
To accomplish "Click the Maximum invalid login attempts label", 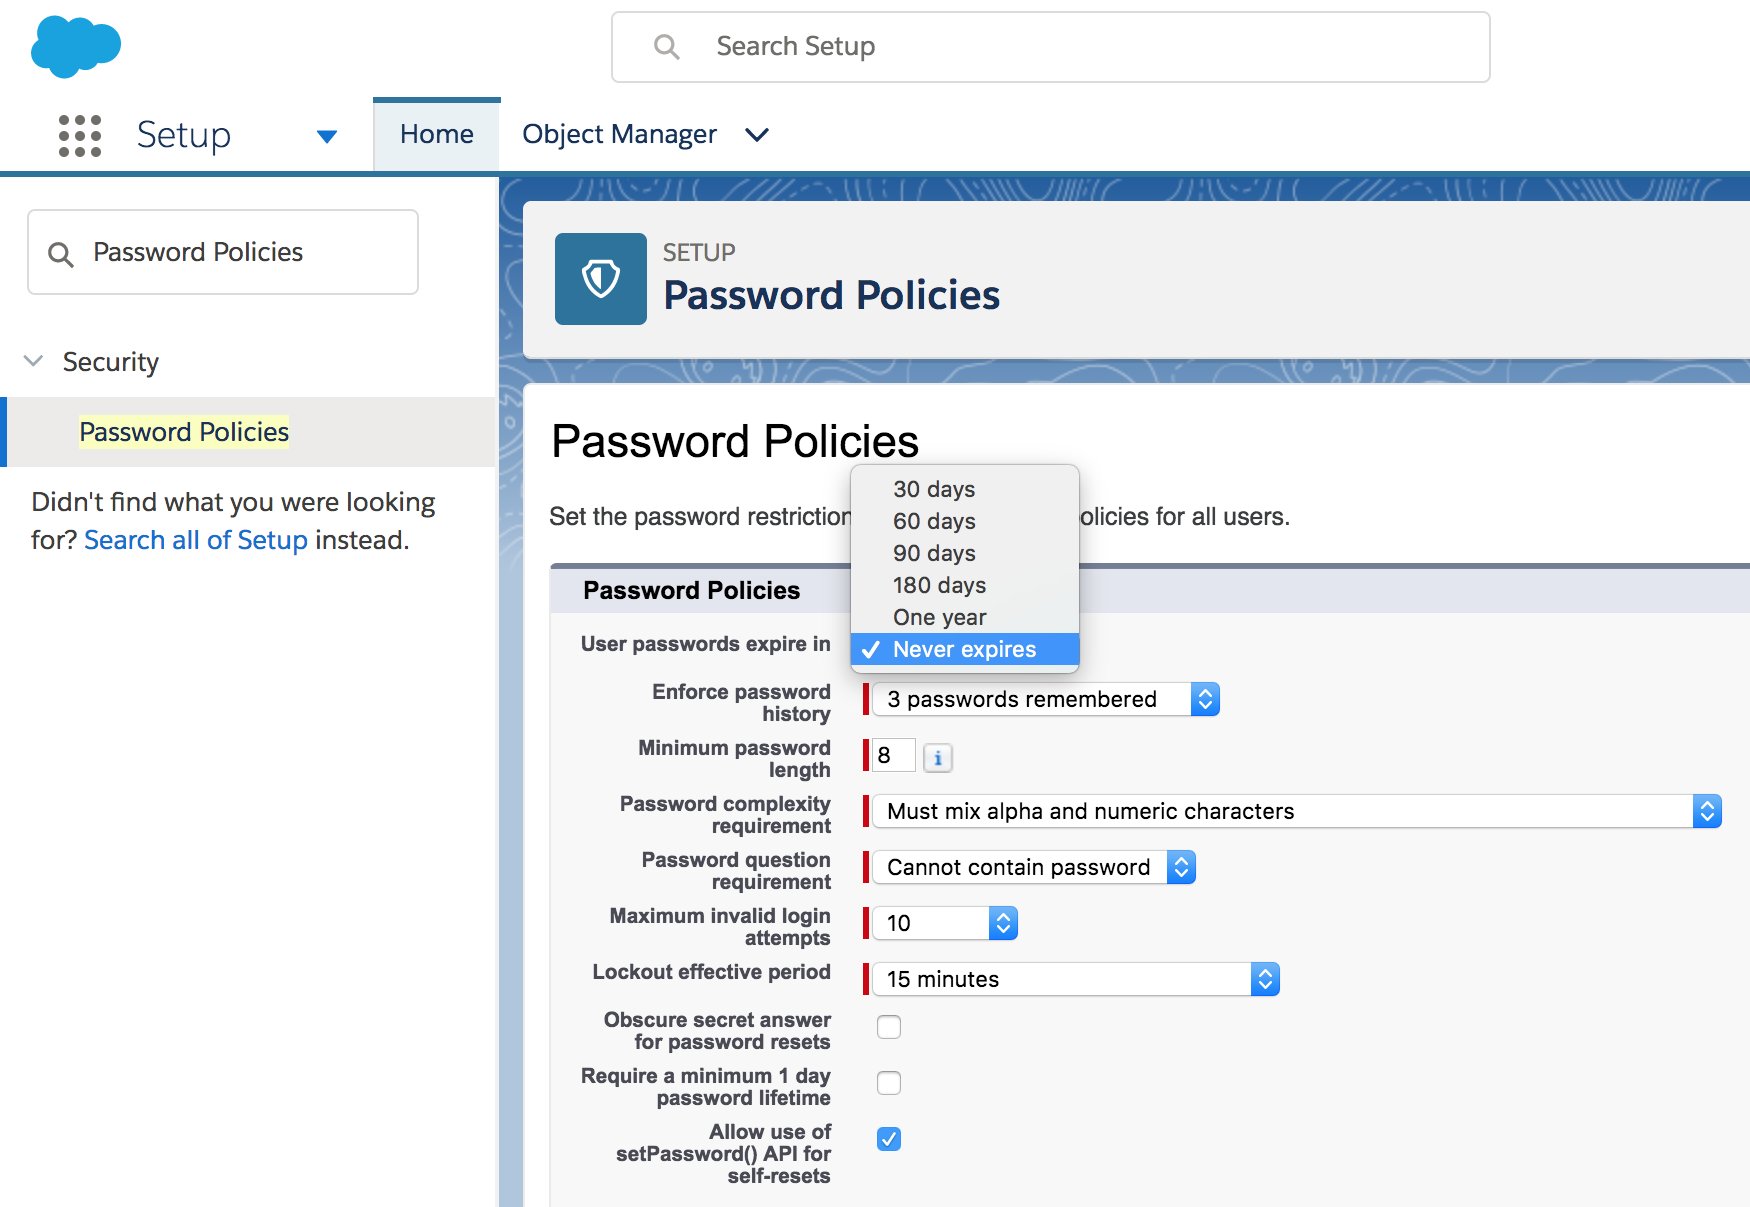I will pyautogui.click(x=720, y=927).
